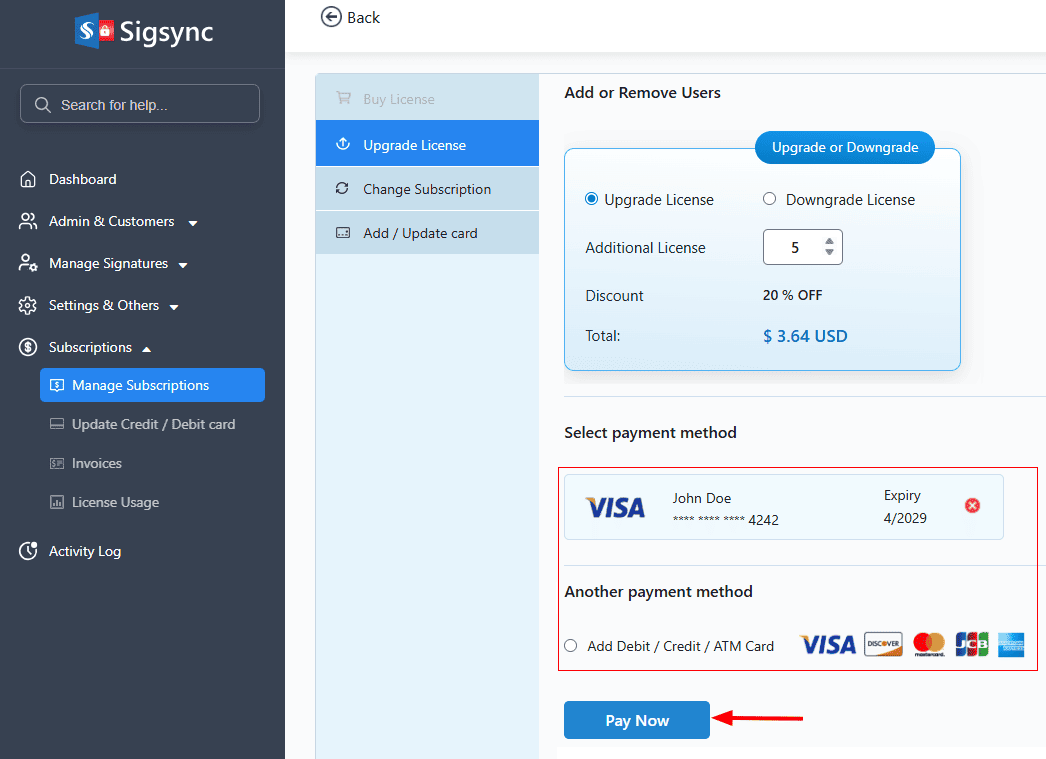This screenshot has height=759, width=1046.
Task: Click the Pay Now button
Action: (637, 720)
